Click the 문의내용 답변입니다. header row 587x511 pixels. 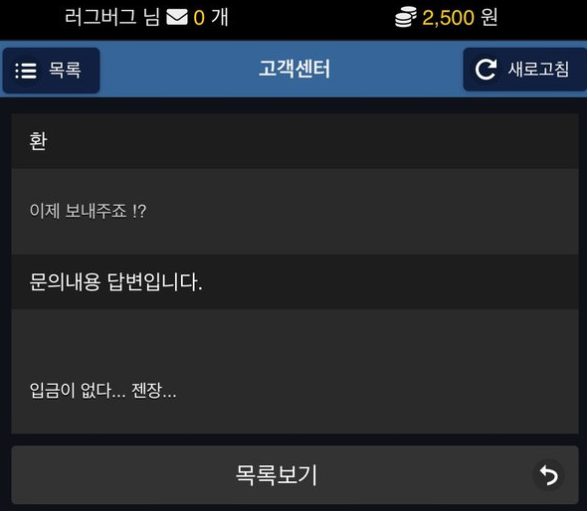point(295,282)
